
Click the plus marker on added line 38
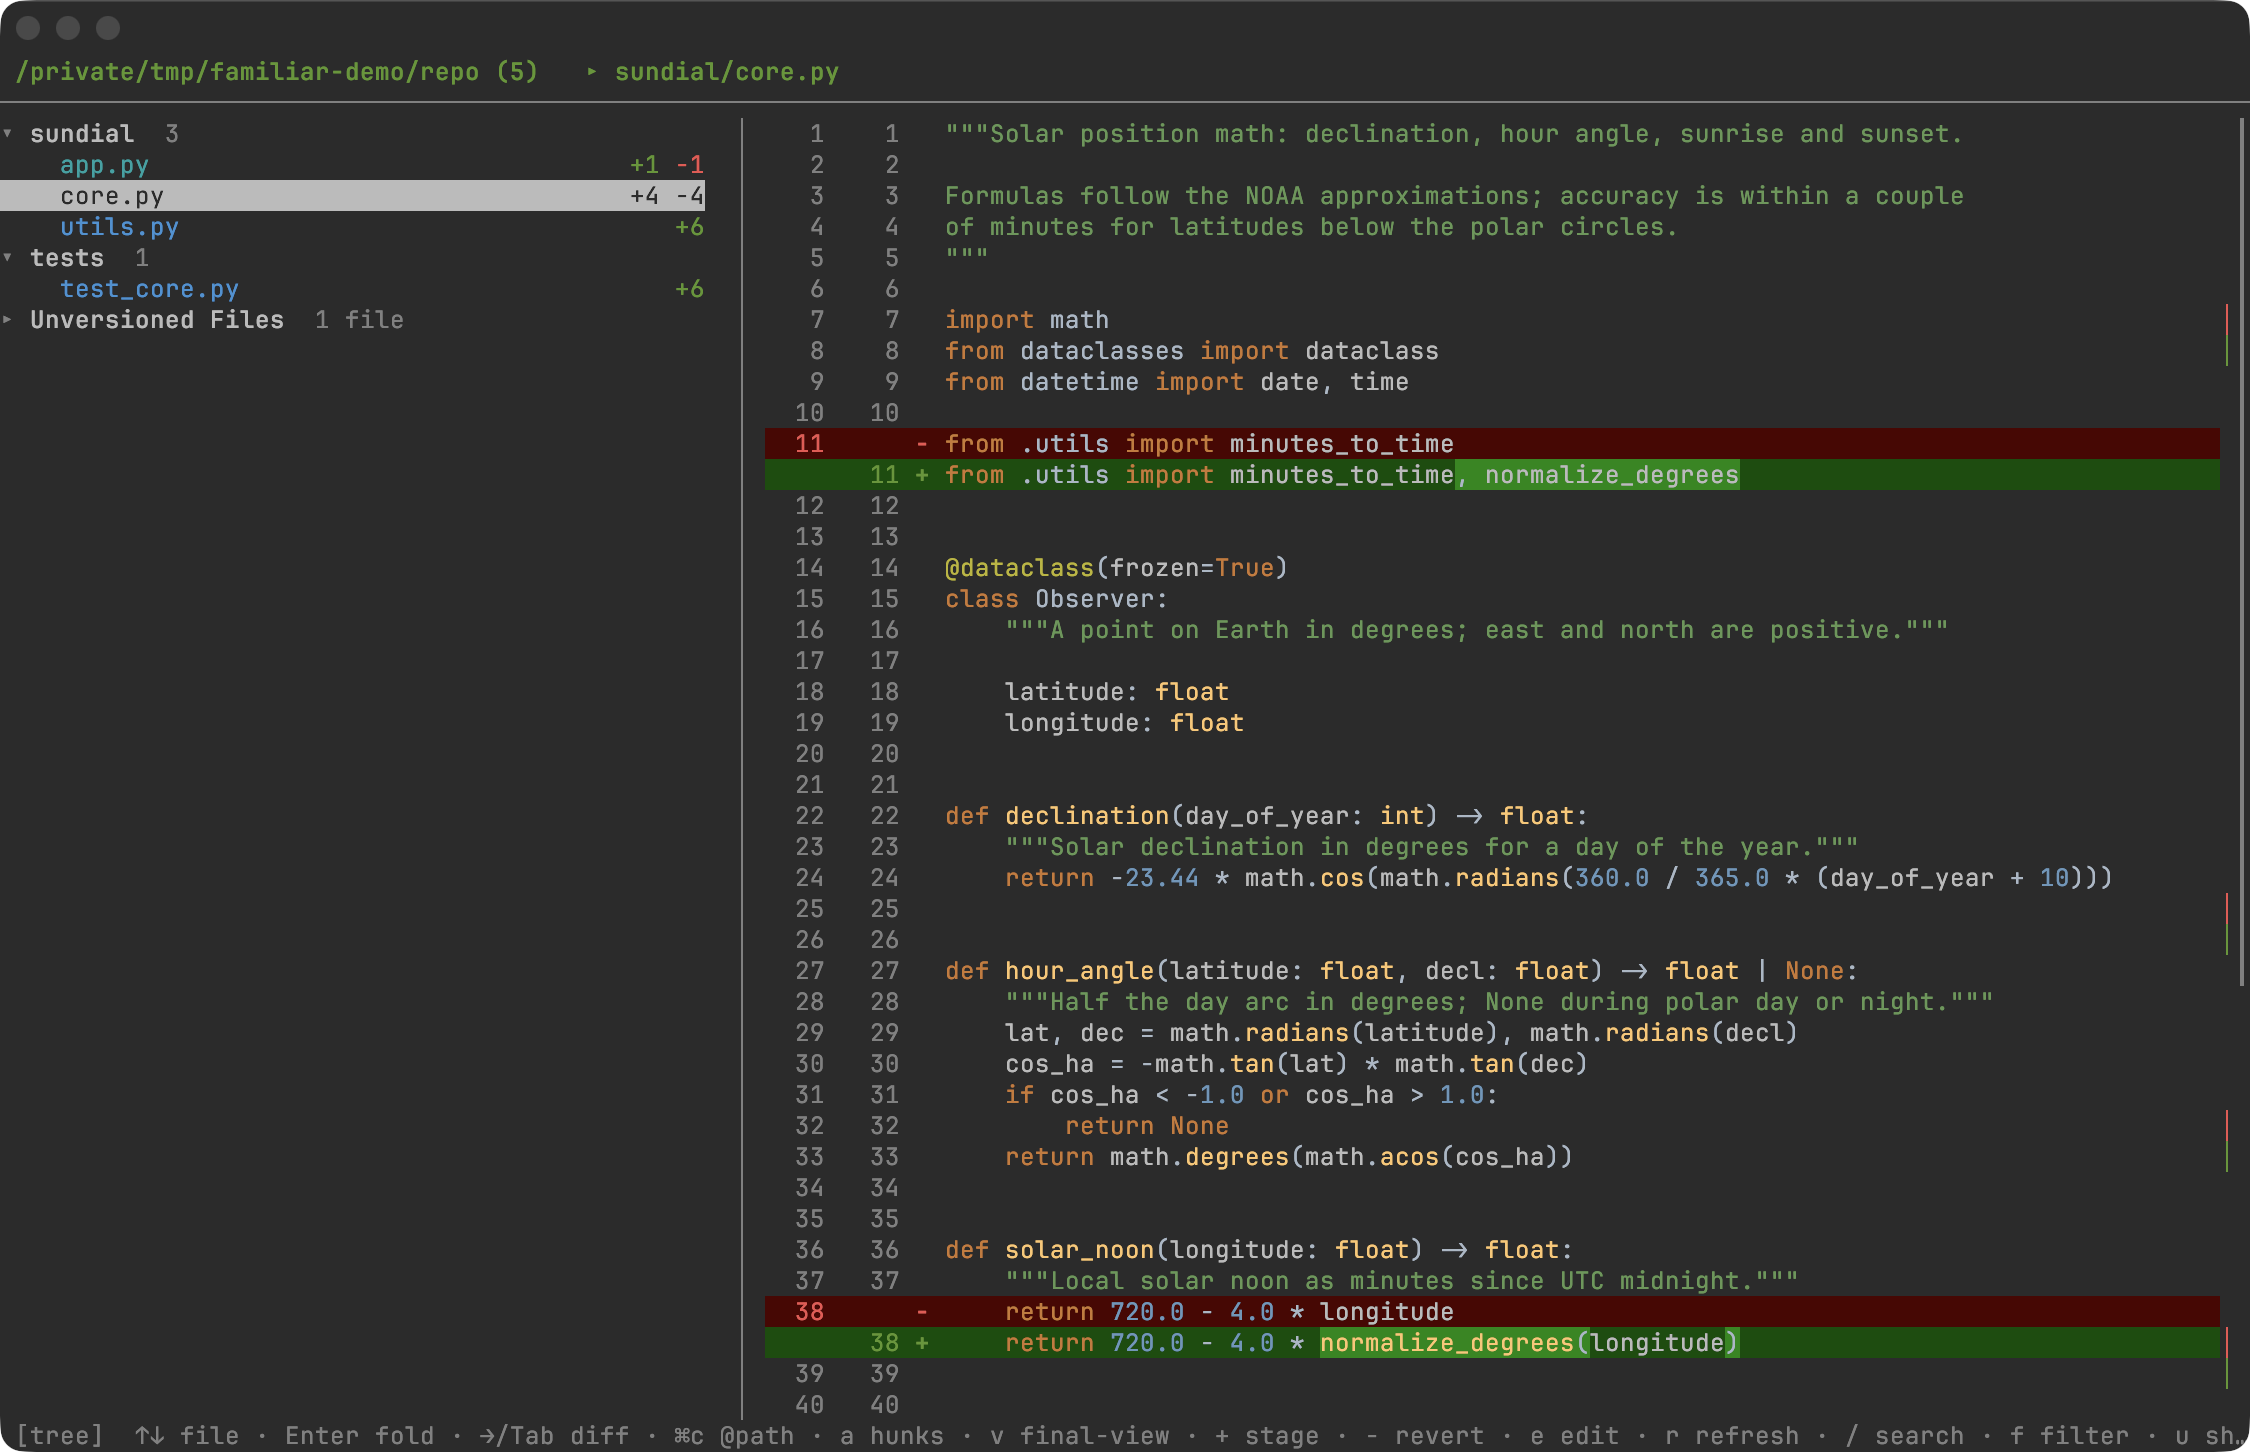coord(921,1343)
